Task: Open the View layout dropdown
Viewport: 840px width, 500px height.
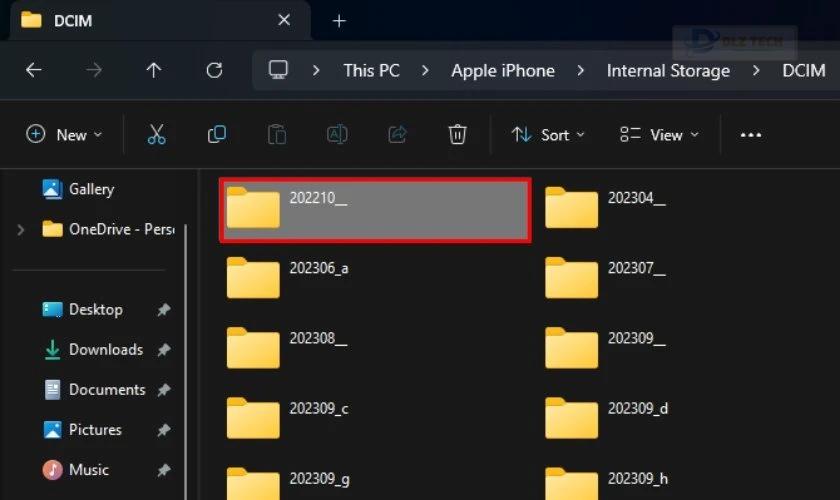Action: [x=659, y=135]
